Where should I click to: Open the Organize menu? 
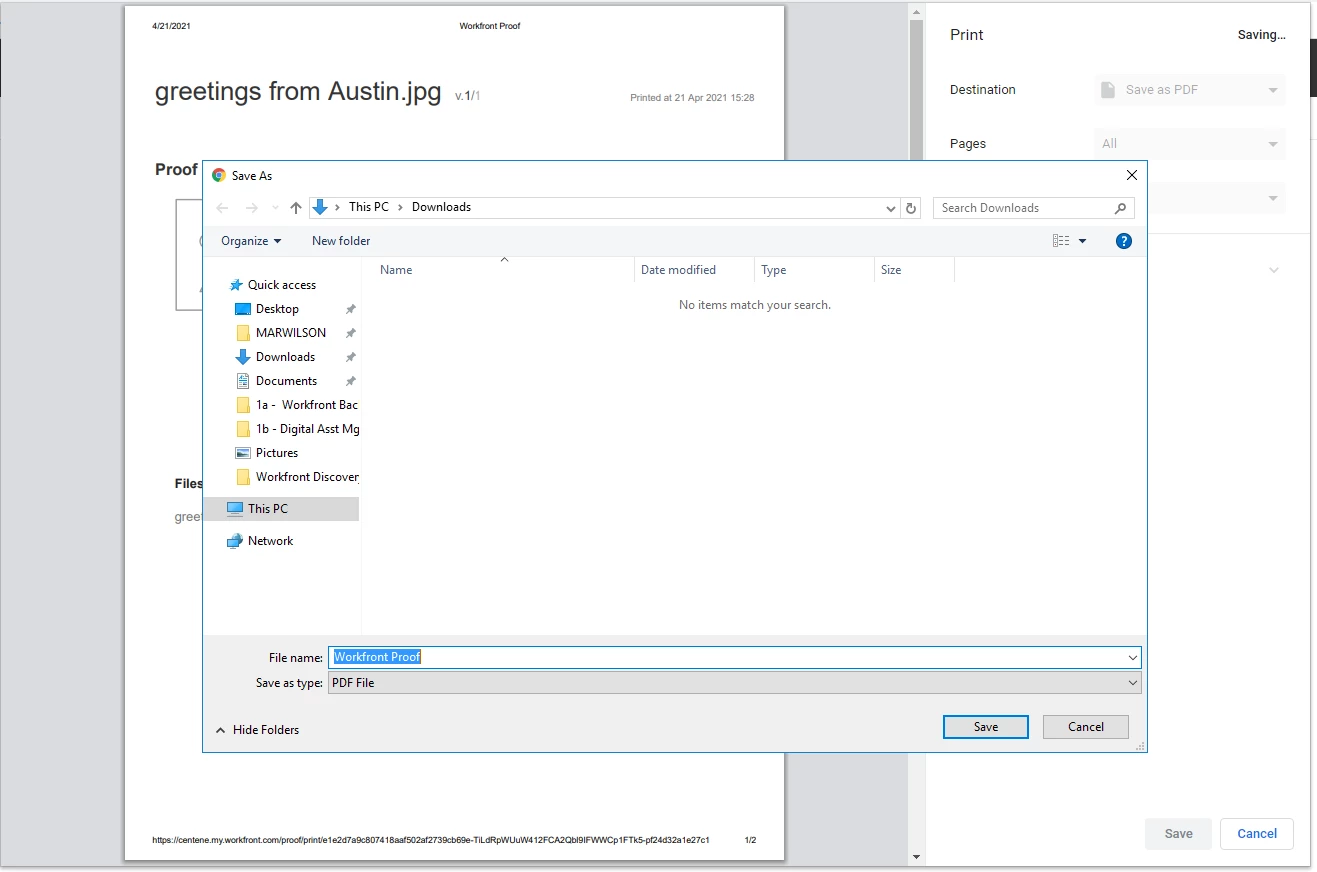click(x=251, y=241)
